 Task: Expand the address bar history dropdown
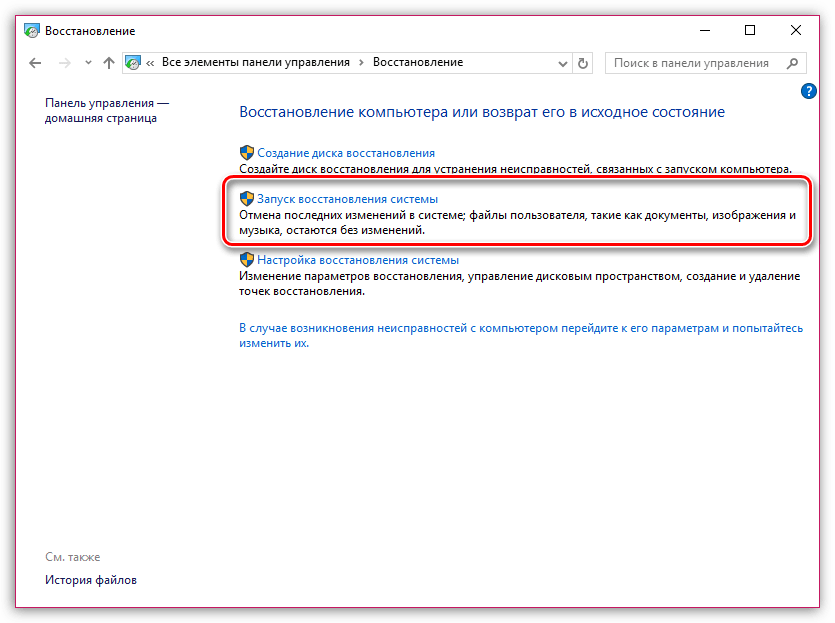click(x=560, y=63)
